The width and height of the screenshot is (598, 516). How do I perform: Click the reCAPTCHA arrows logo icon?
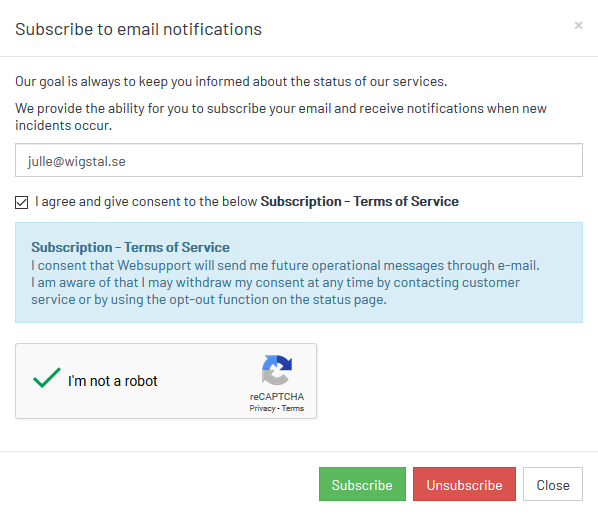(277, 370)
